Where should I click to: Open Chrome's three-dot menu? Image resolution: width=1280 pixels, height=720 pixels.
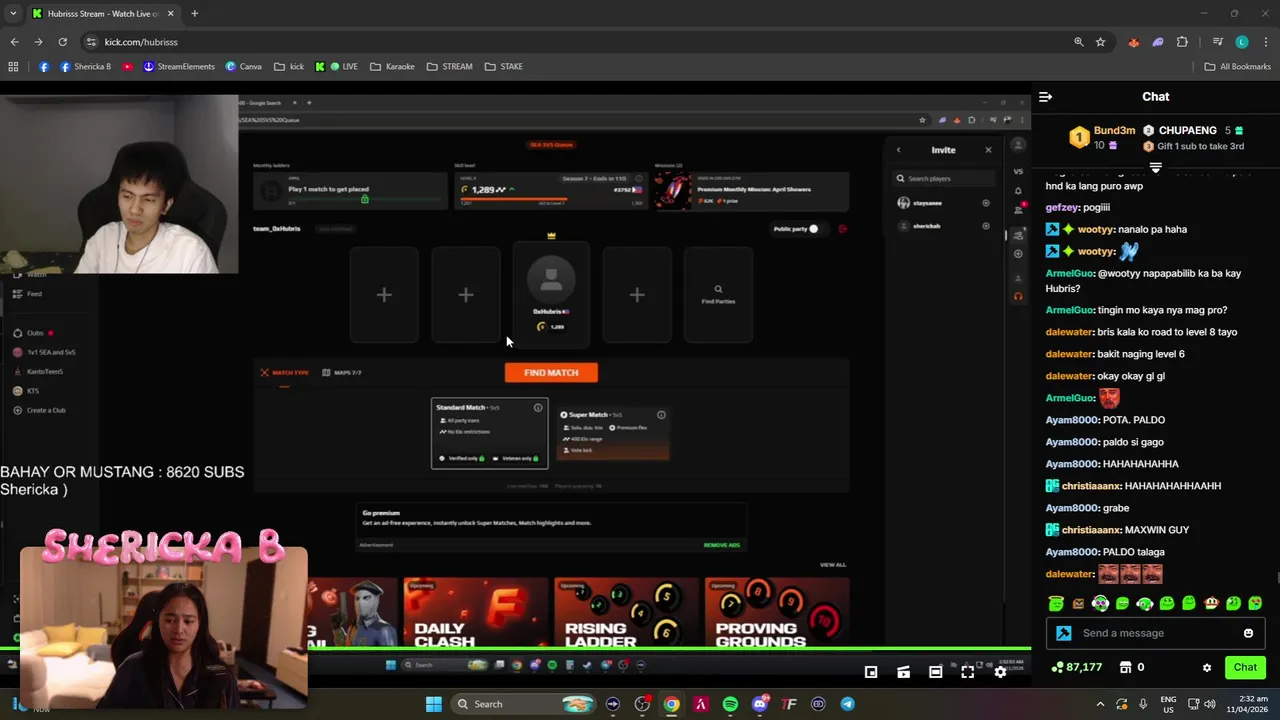pos(1266,42)
